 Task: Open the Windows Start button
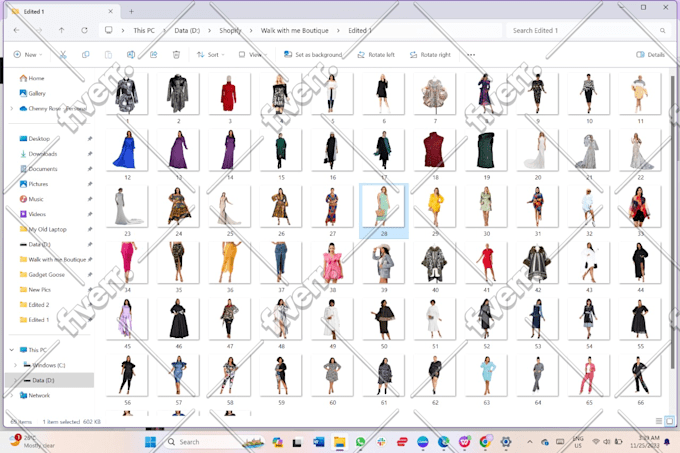pyautogui.click(x=150, y=442)
